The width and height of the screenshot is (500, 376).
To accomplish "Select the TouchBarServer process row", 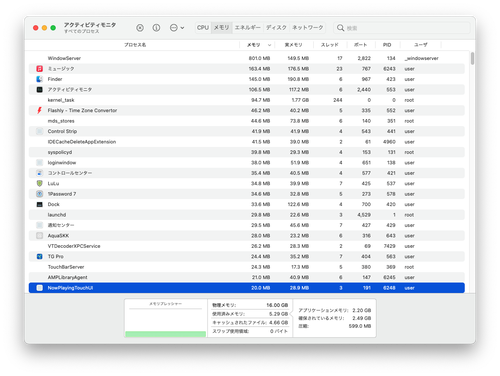I will [247, 267].
